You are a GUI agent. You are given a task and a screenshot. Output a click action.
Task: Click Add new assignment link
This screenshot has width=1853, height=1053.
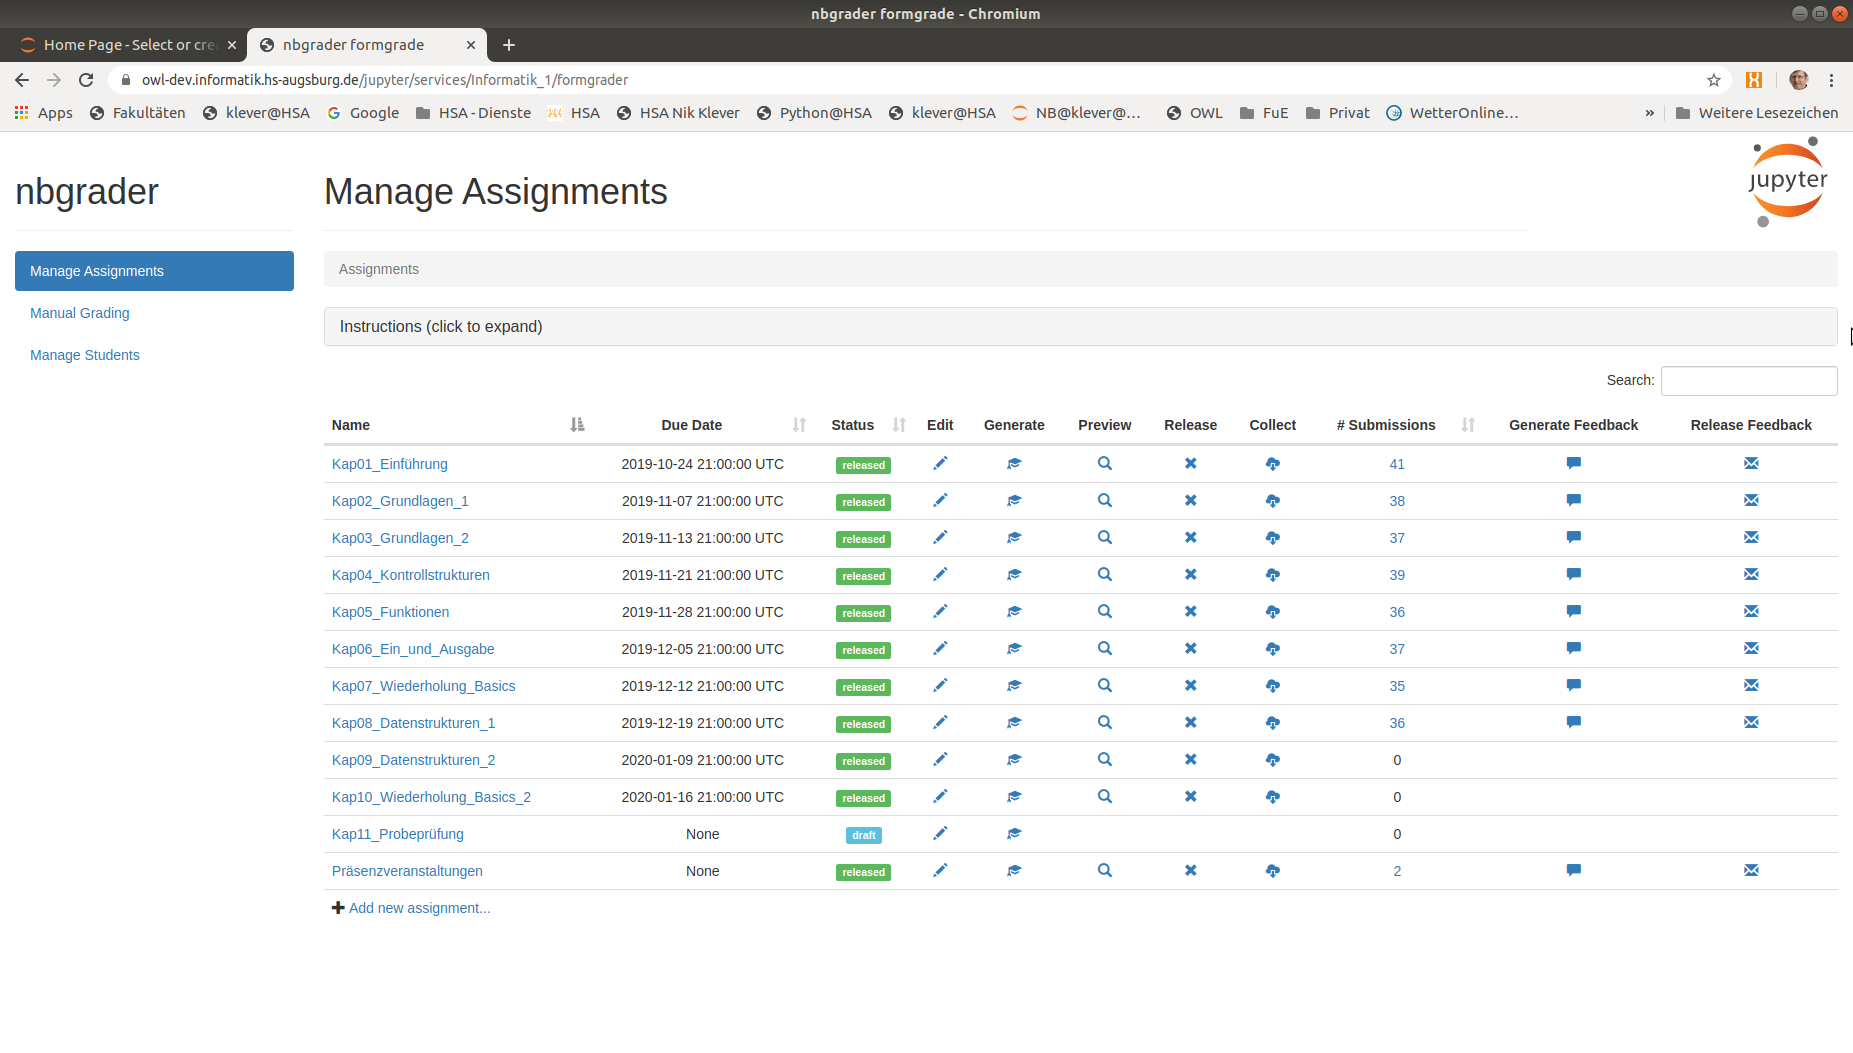point(419,908)
